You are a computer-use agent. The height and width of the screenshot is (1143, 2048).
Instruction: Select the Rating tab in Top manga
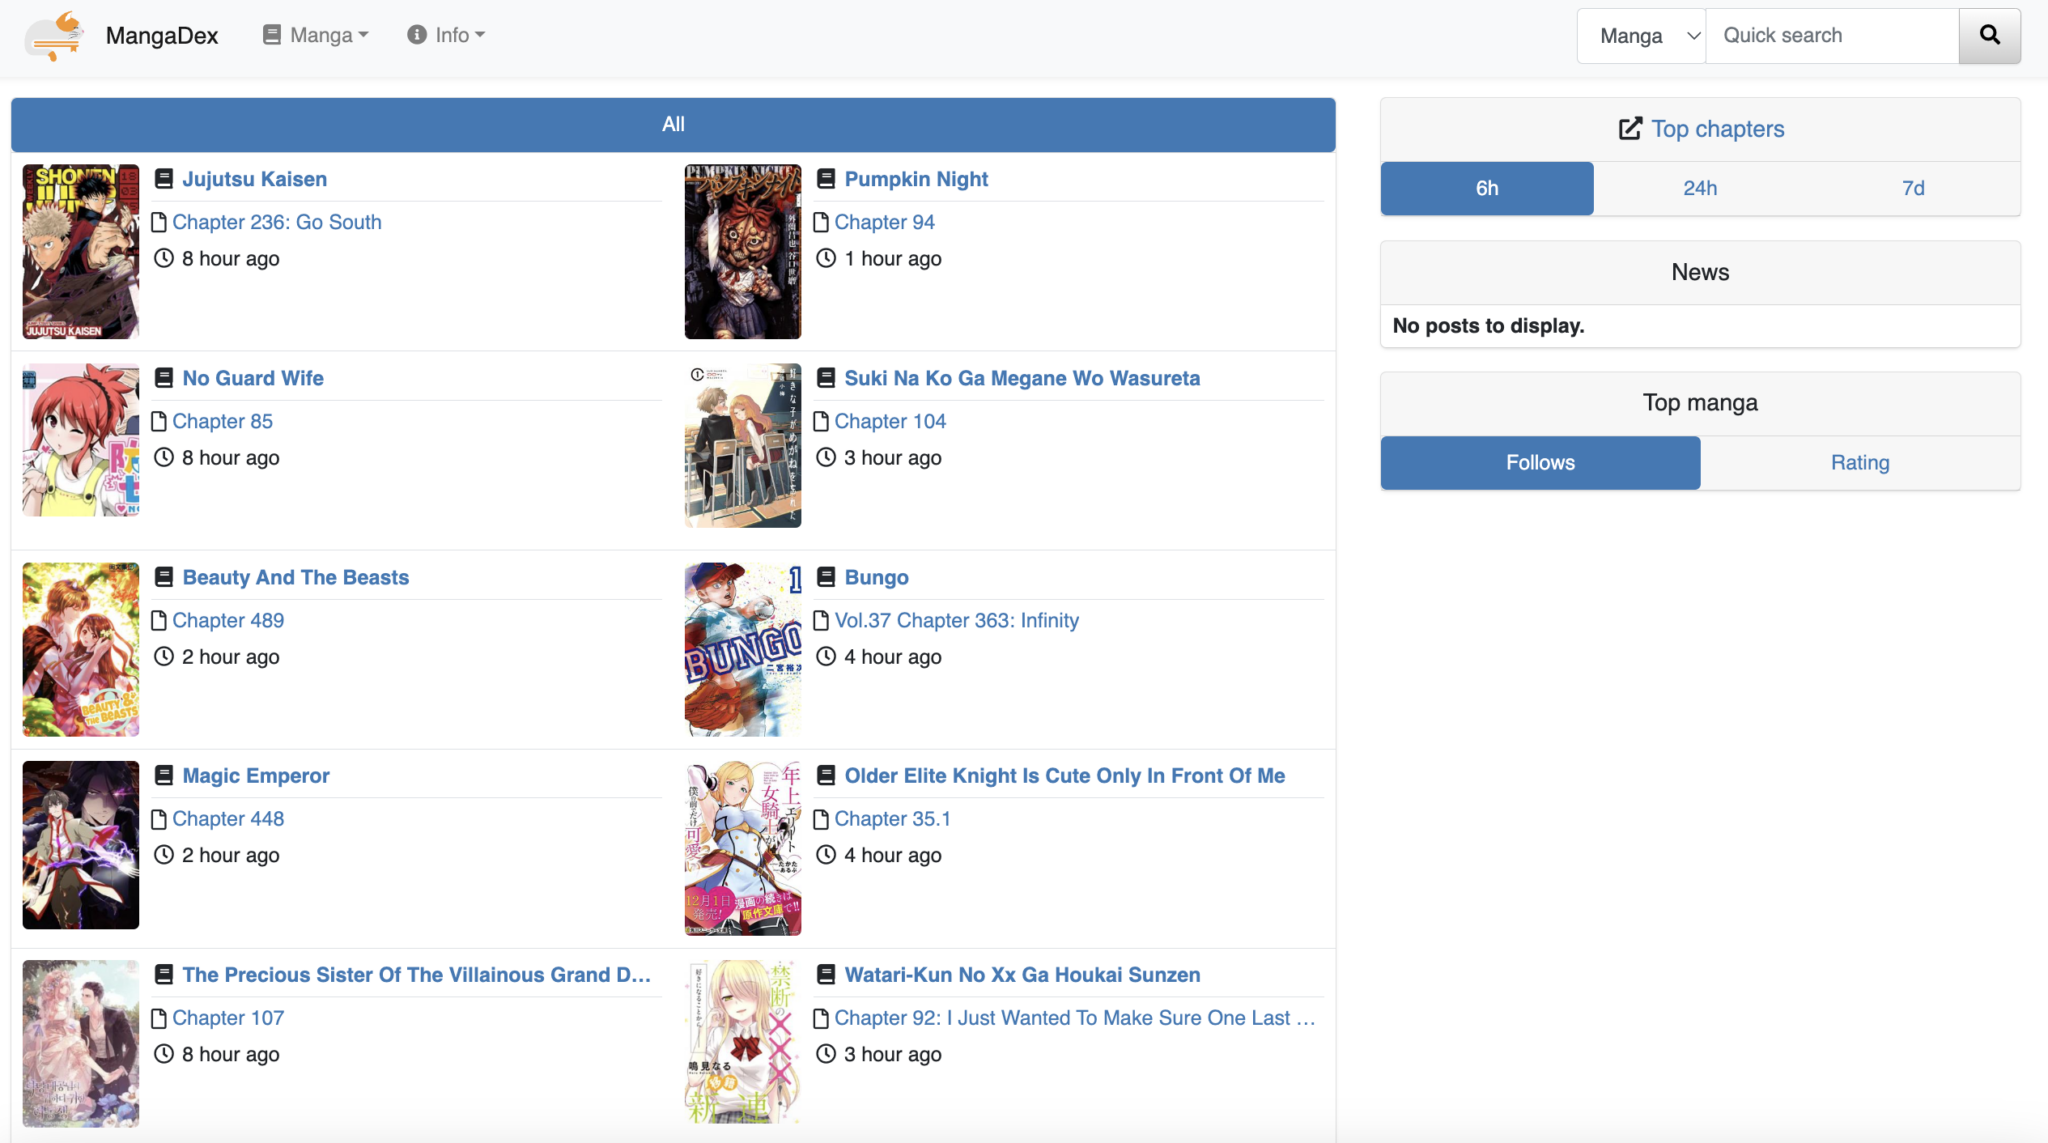pyautogui.click(x=1860, y=462)
